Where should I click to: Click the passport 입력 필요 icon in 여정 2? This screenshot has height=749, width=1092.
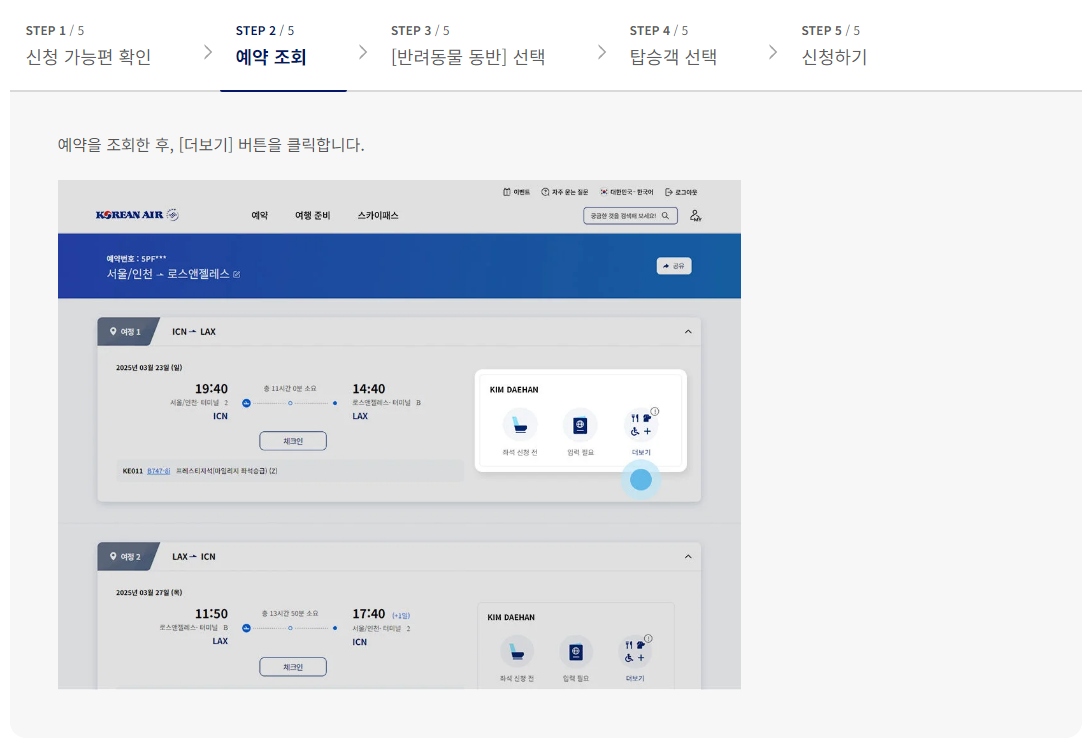pos(576,651)
